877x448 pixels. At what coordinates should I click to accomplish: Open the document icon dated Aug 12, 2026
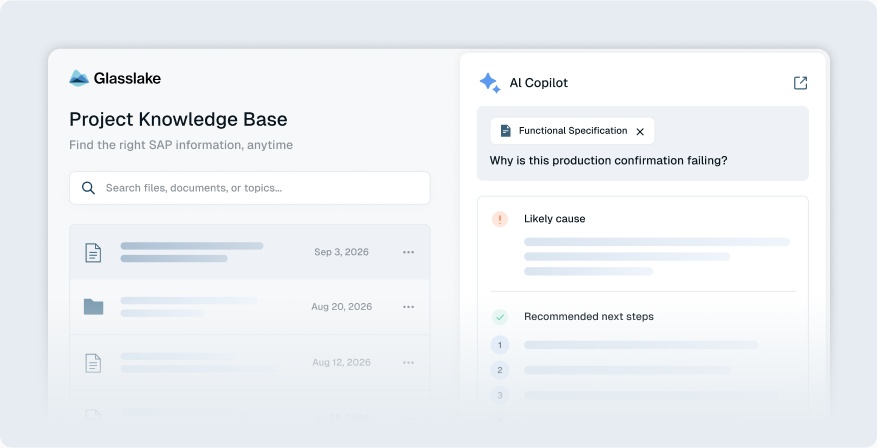coord(93,364)
